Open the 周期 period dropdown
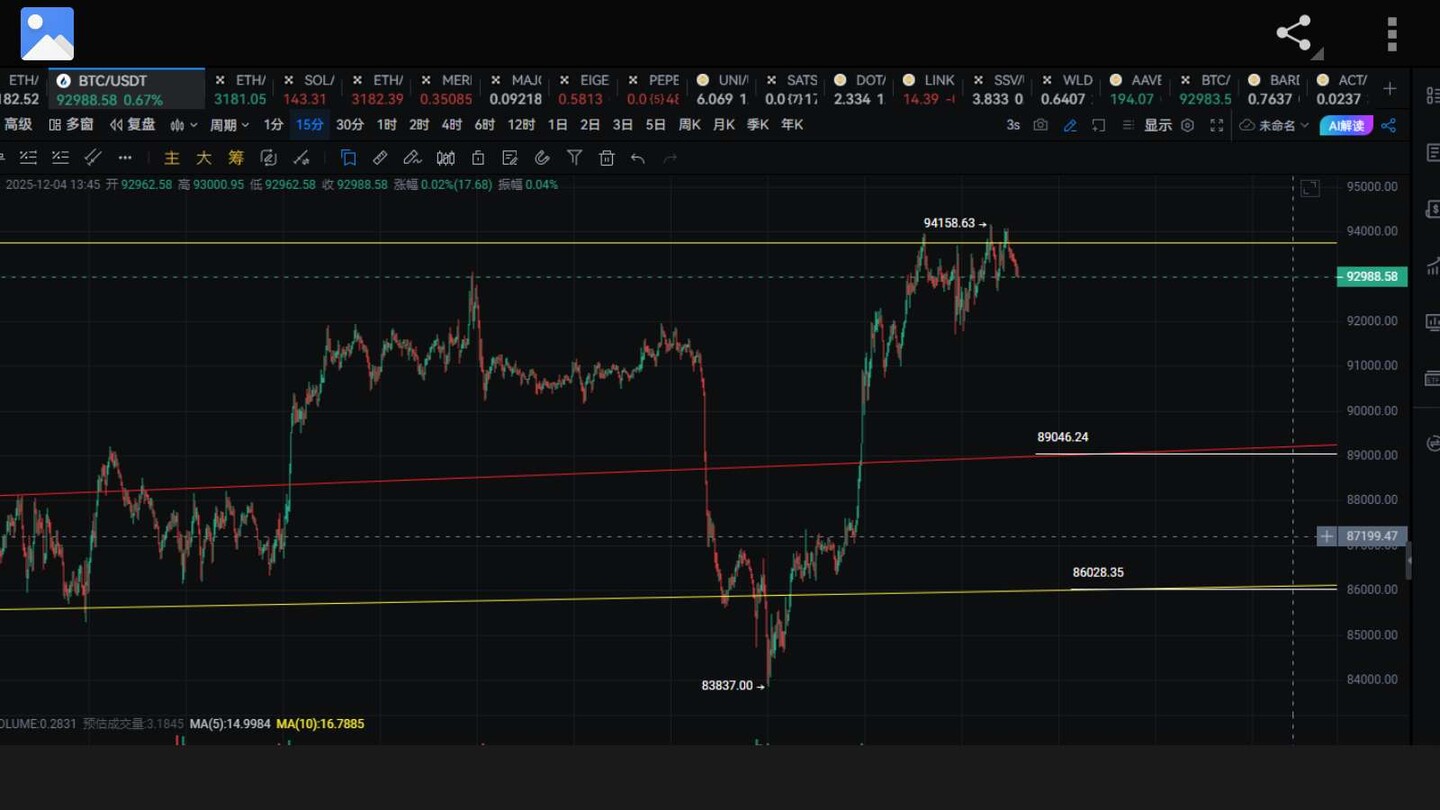 pyautogui.click(x=229, y=125)
